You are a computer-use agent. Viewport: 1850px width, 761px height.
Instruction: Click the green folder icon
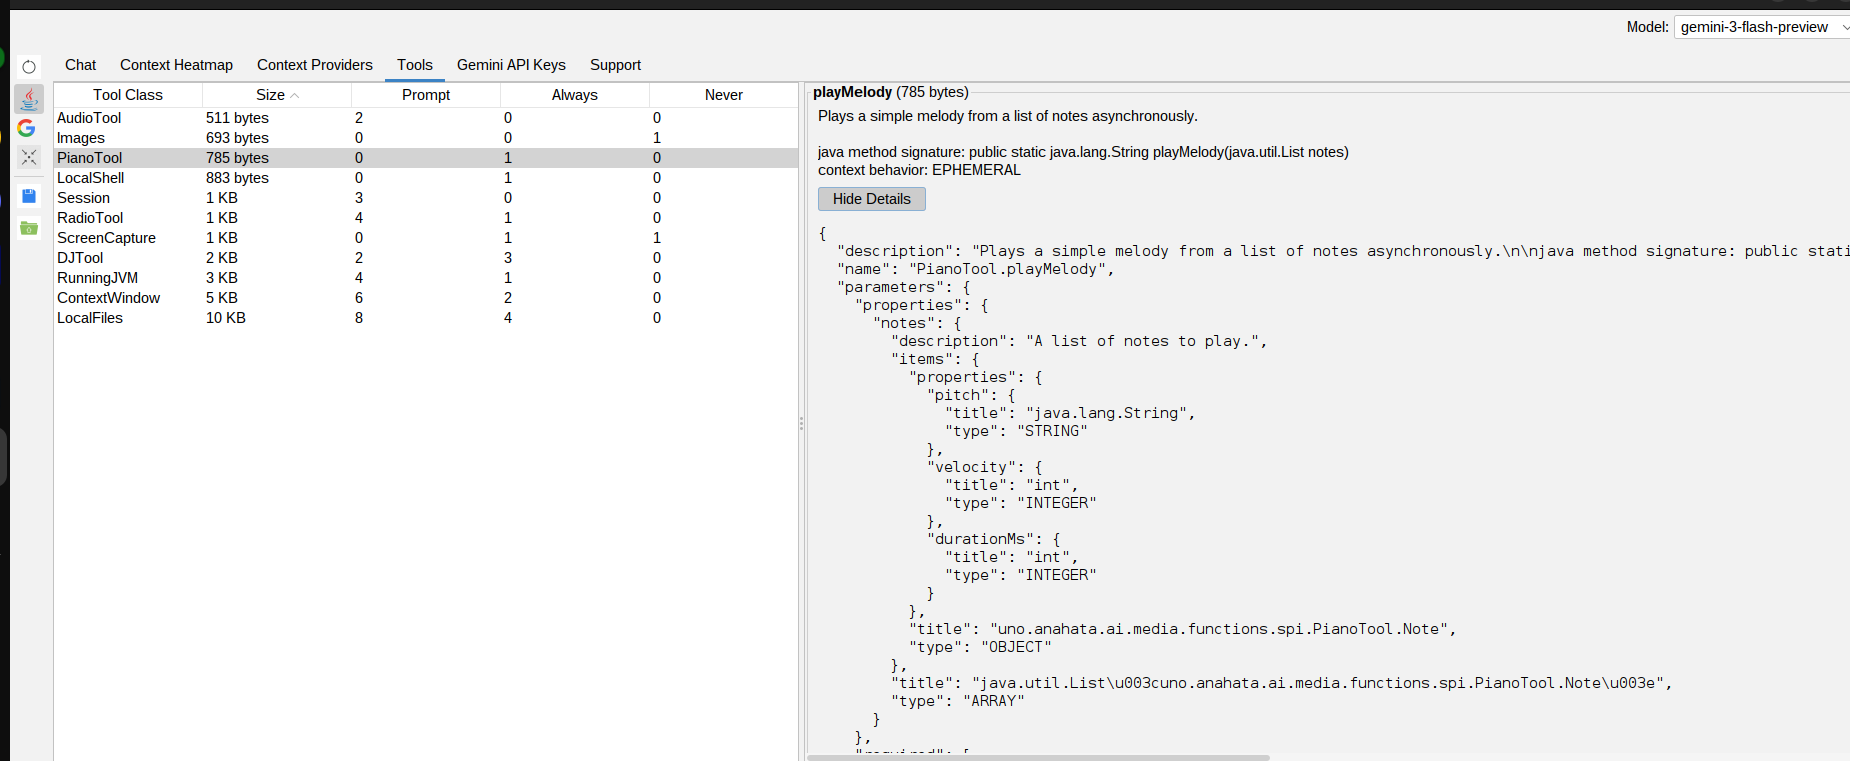pyautogui.click(x=29, y=228)
